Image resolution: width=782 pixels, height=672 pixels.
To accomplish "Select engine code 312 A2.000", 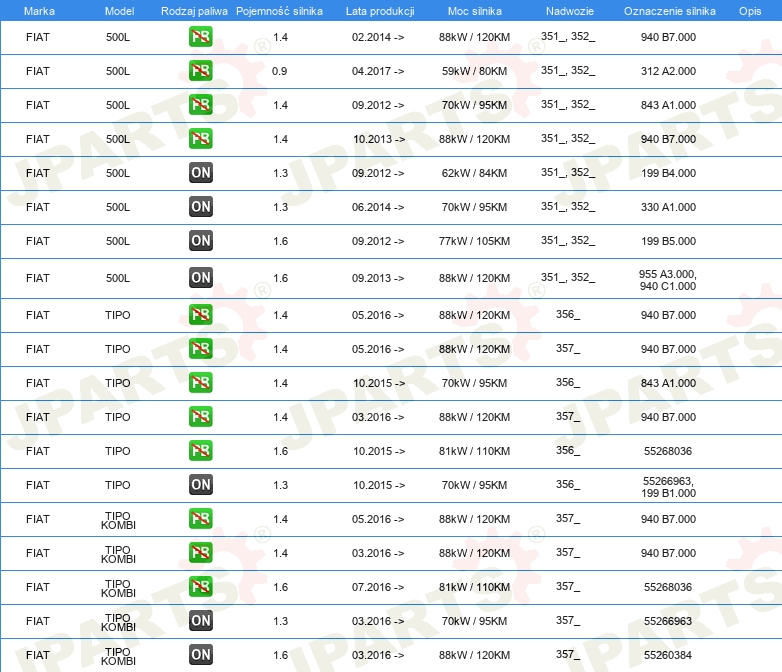I will point(668,71).
